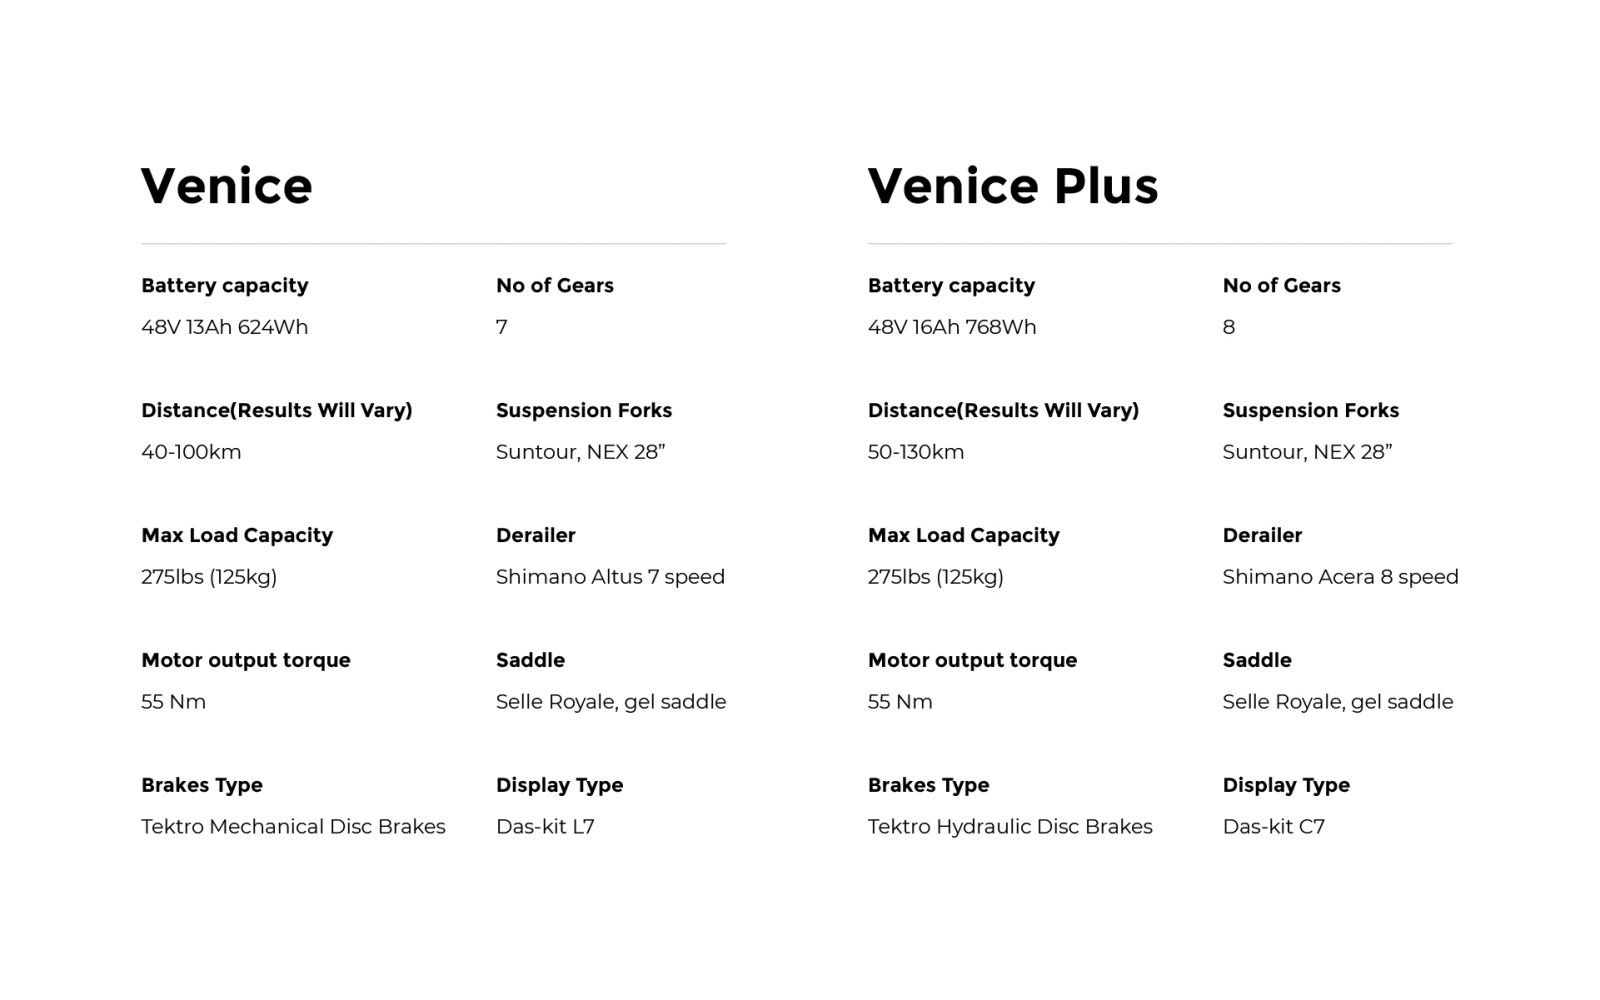This screenshot has height=1000, width=1600.
Task: Click Venice Plus's 275lbs (125kg) value
Action: point(935,577)
